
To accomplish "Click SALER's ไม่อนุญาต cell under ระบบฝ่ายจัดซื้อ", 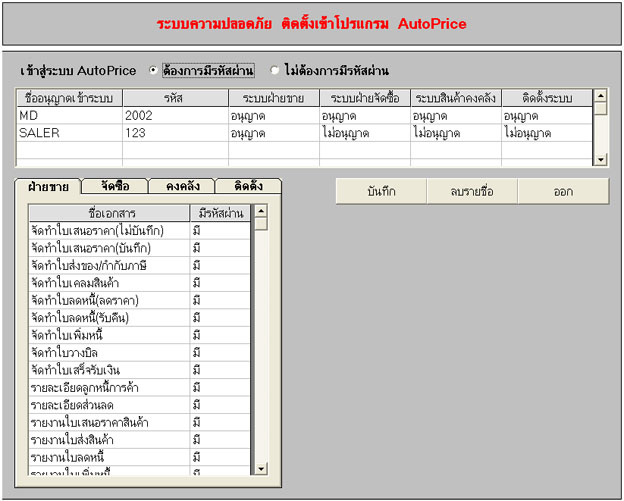I will click(365, 133).
